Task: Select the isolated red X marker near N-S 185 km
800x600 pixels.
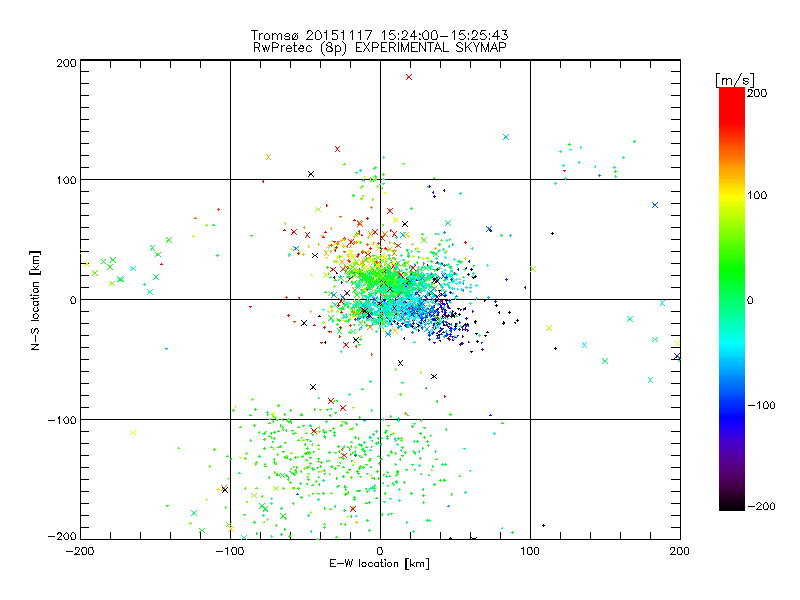Action: tap(409, 77)
